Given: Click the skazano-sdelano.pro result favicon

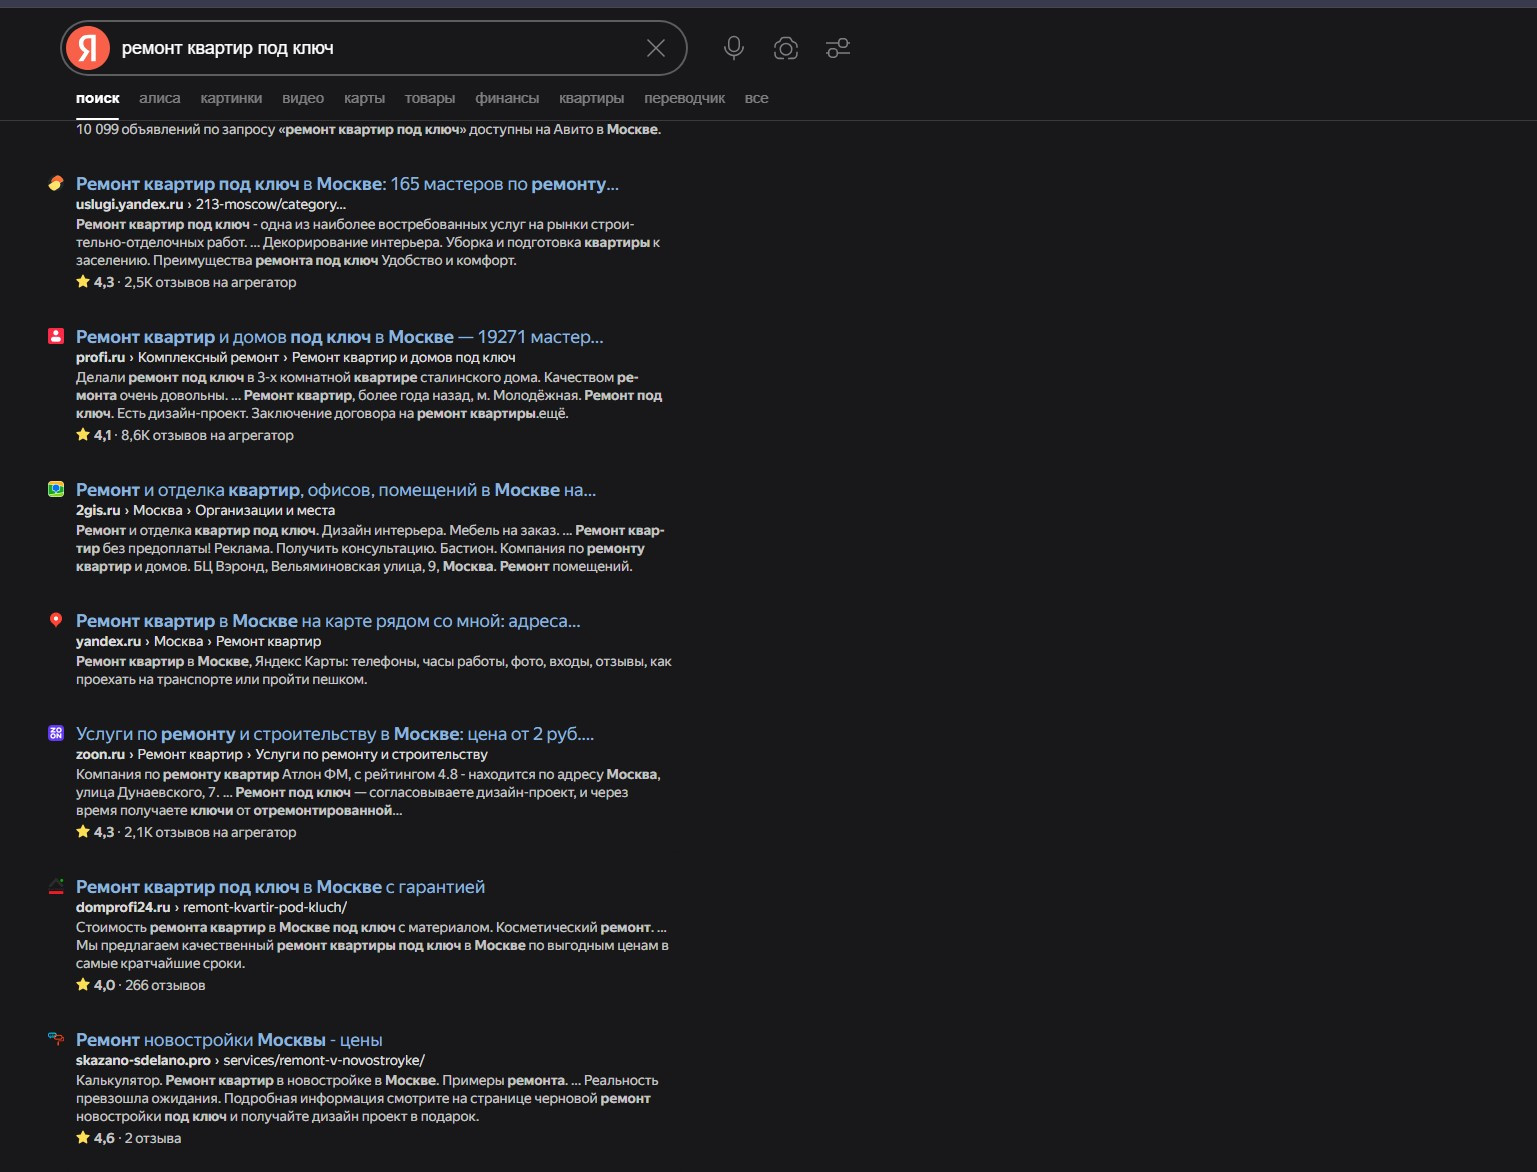Looking at the screenshot, I should [x=56, y=1039].
